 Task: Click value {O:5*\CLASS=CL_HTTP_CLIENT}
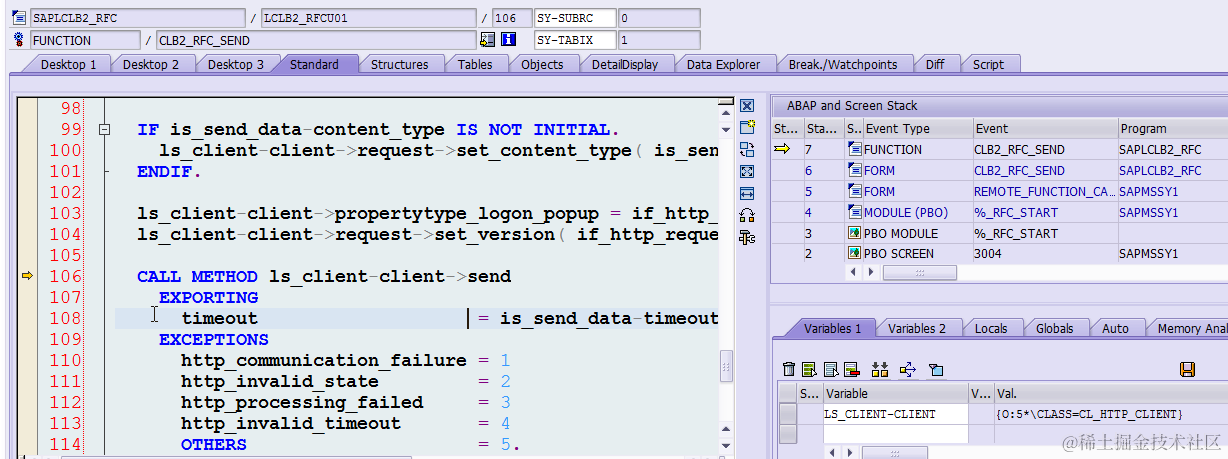1089,414
